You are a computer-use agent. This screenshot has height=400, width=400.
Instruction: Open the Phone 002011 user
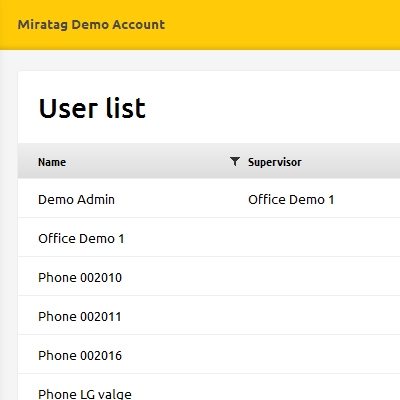80,317
